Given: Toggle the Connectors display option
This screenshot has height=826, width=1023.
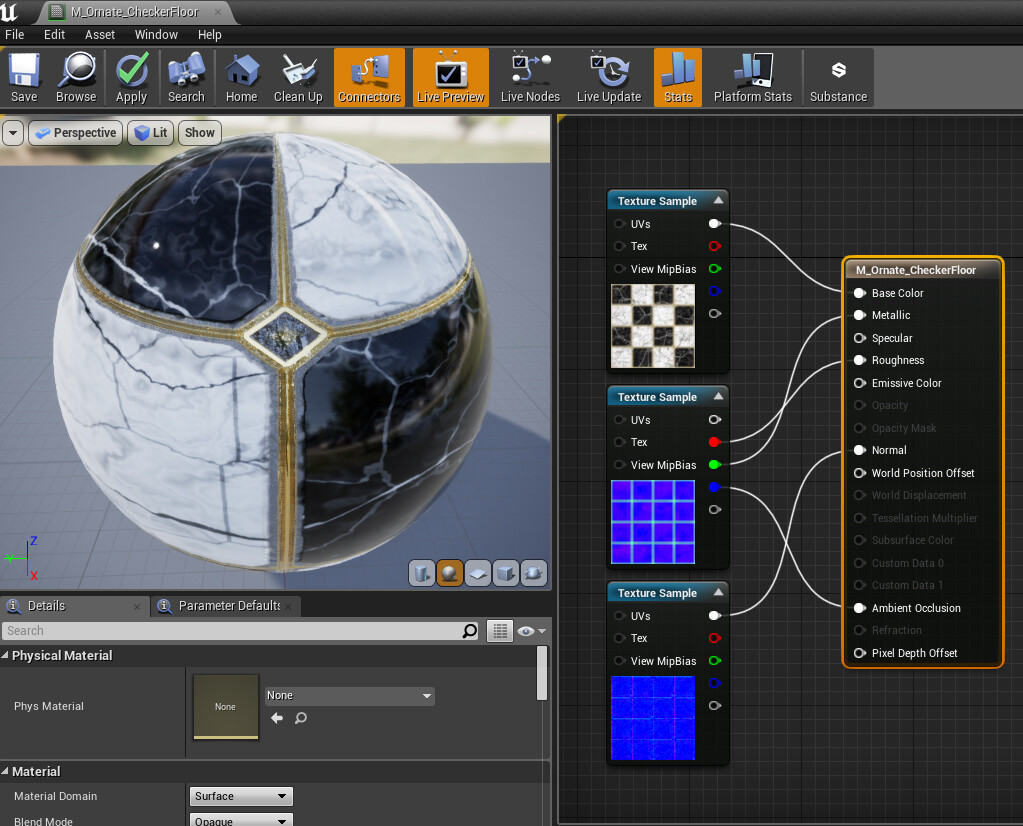Looking at the screenshot, I should pyautogui.click(x=369, y=78).
